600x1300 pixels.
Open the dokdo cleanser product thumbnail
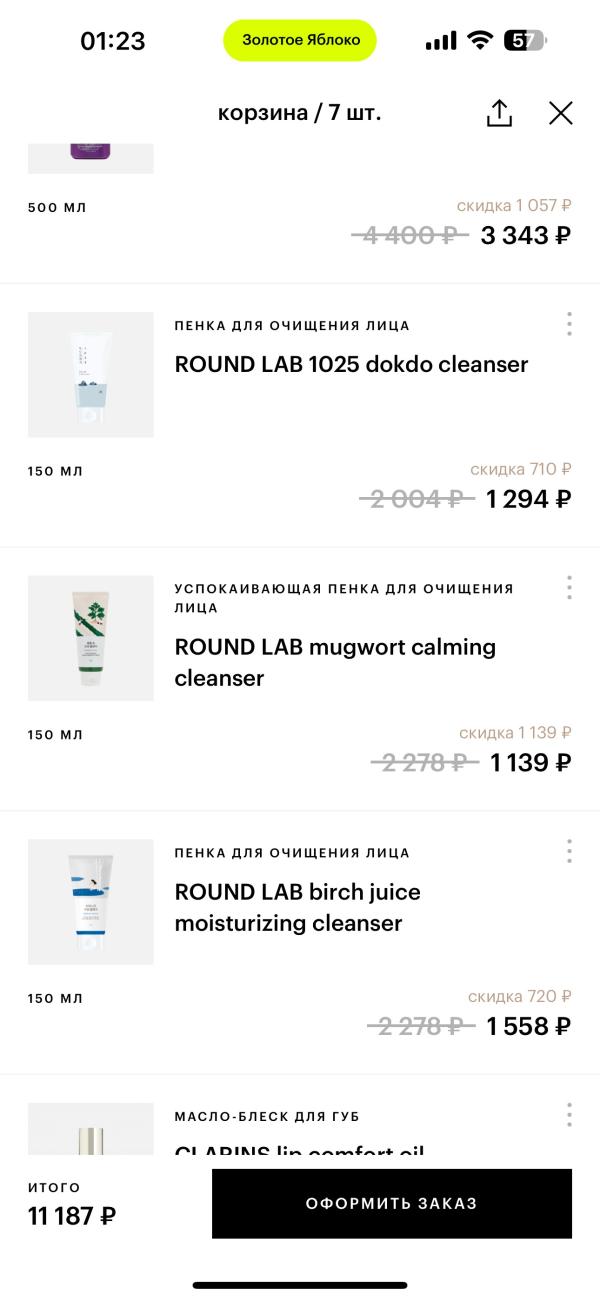[91, 374]
